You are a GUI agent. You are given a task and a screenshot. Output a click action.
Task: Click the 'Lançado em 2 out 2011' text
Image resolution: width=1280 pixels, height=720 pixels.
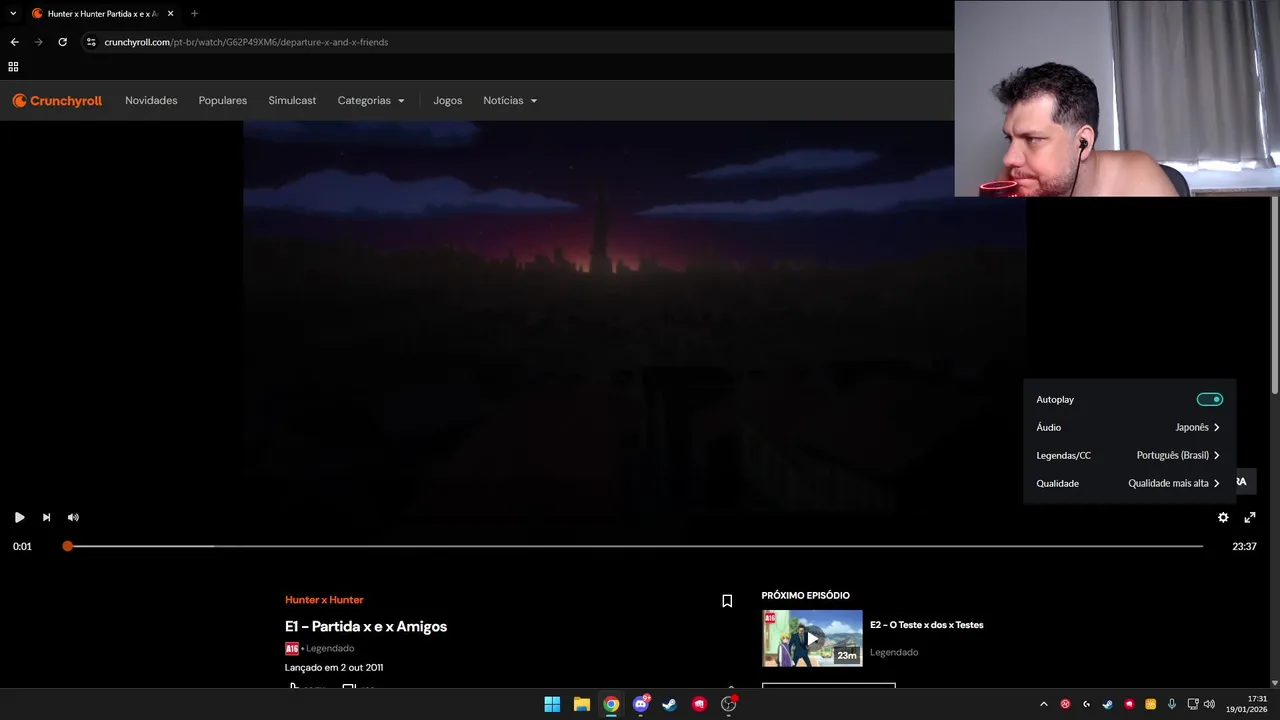point(334,667)
